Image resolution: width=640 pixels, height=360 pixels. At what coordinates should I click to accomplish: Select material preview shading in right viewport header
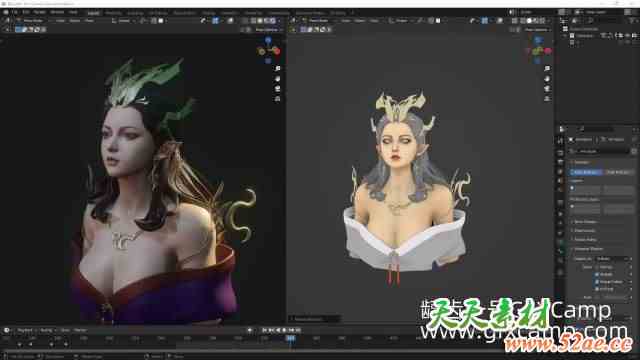point(536,20)
